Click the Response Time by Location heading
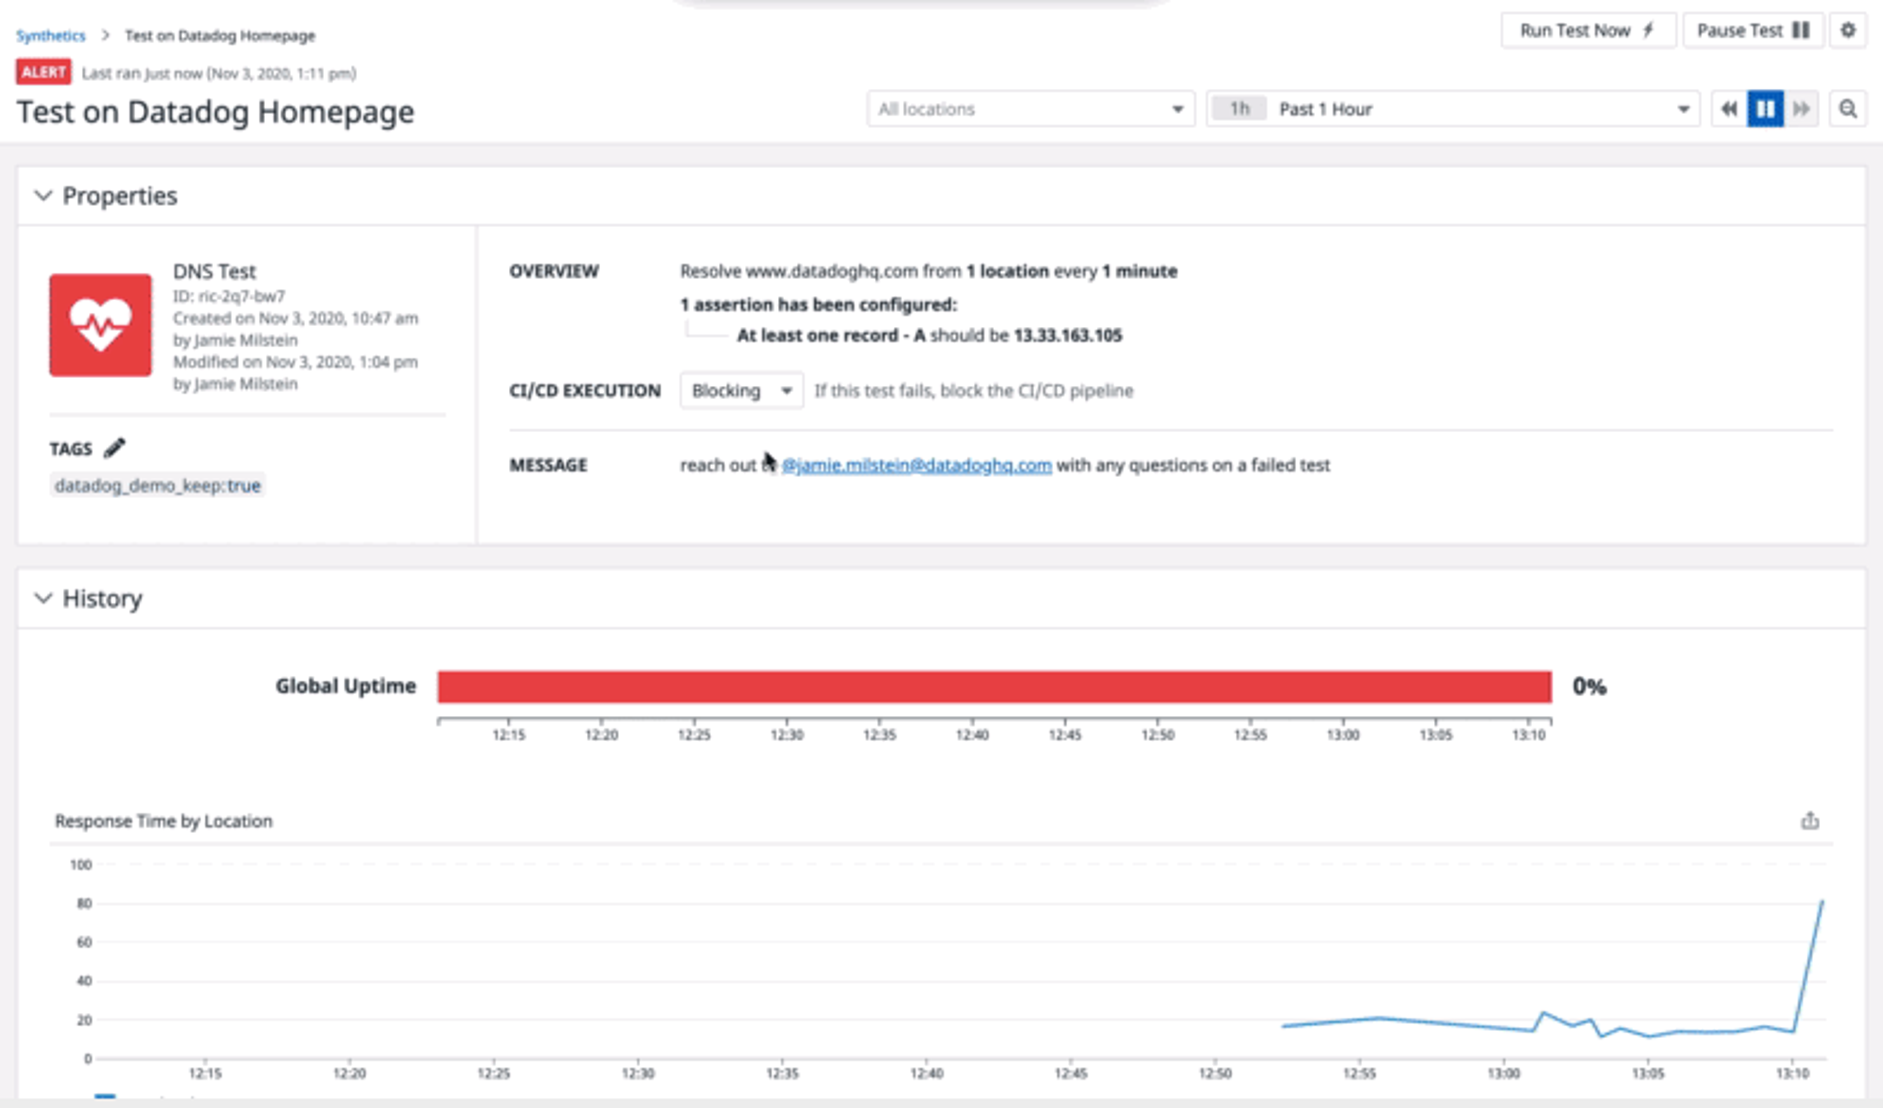Screen dimensions: 1883x1108 click(x=163, y=821)
